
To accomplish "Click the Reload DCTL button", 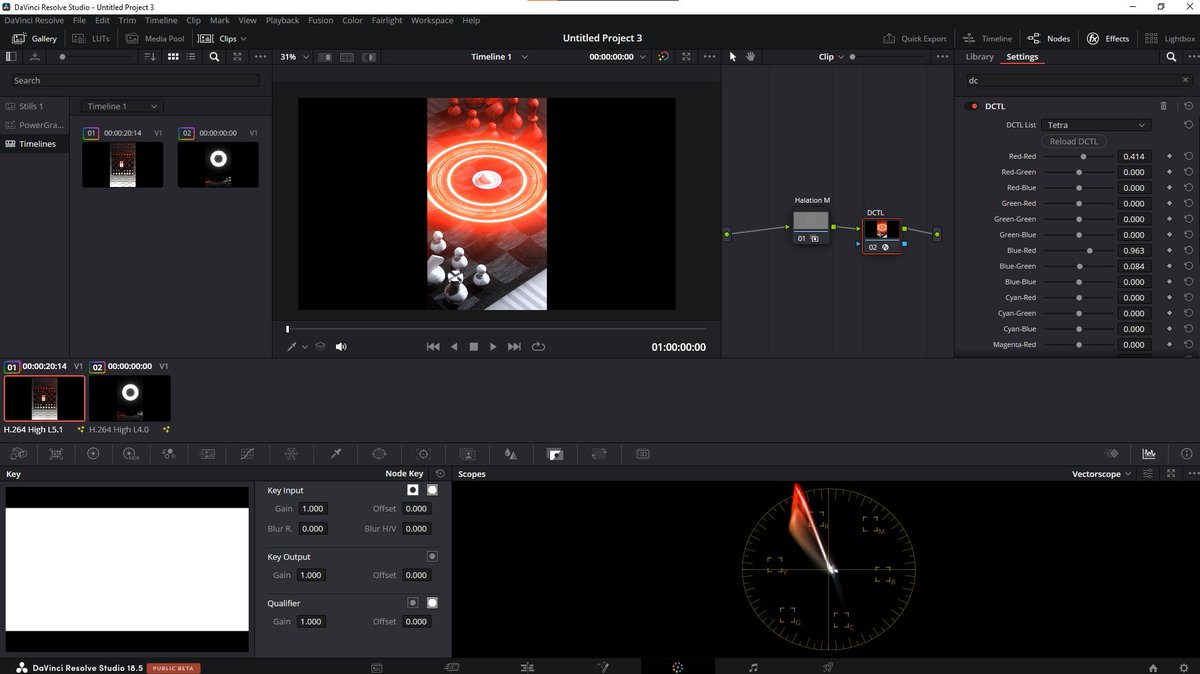I will pos(1074,141).
